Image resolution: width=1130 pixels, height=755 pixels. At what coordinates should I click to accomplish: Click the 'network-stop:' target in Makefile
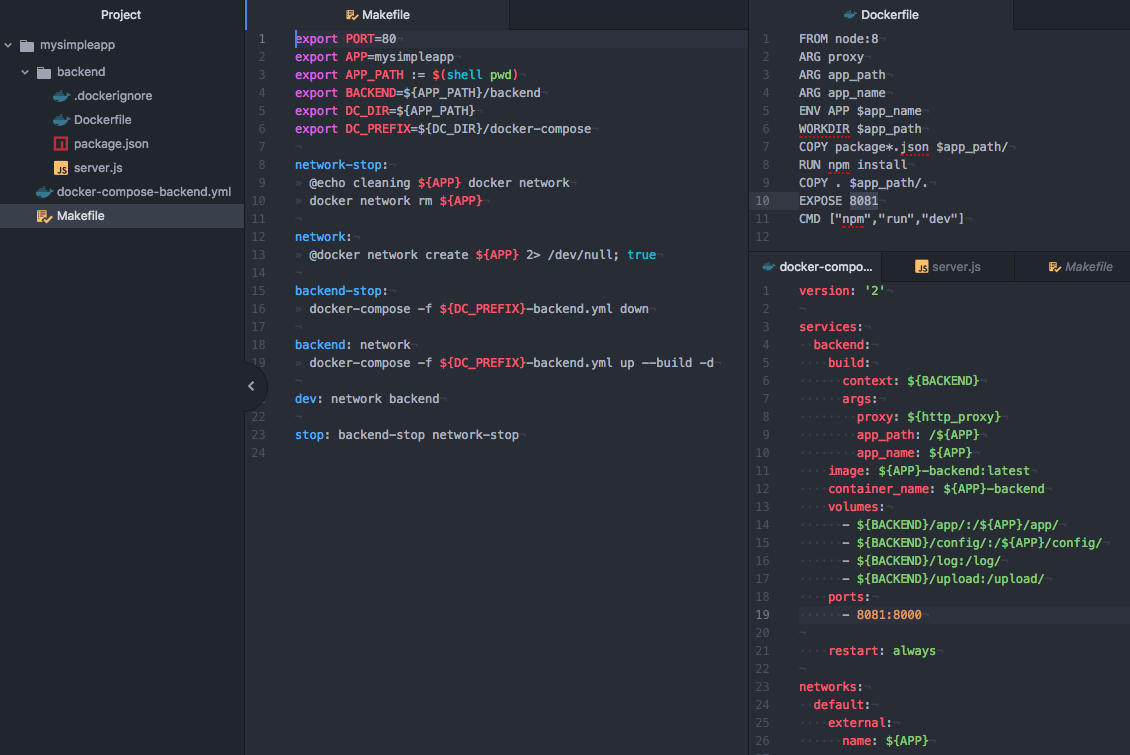341,165
